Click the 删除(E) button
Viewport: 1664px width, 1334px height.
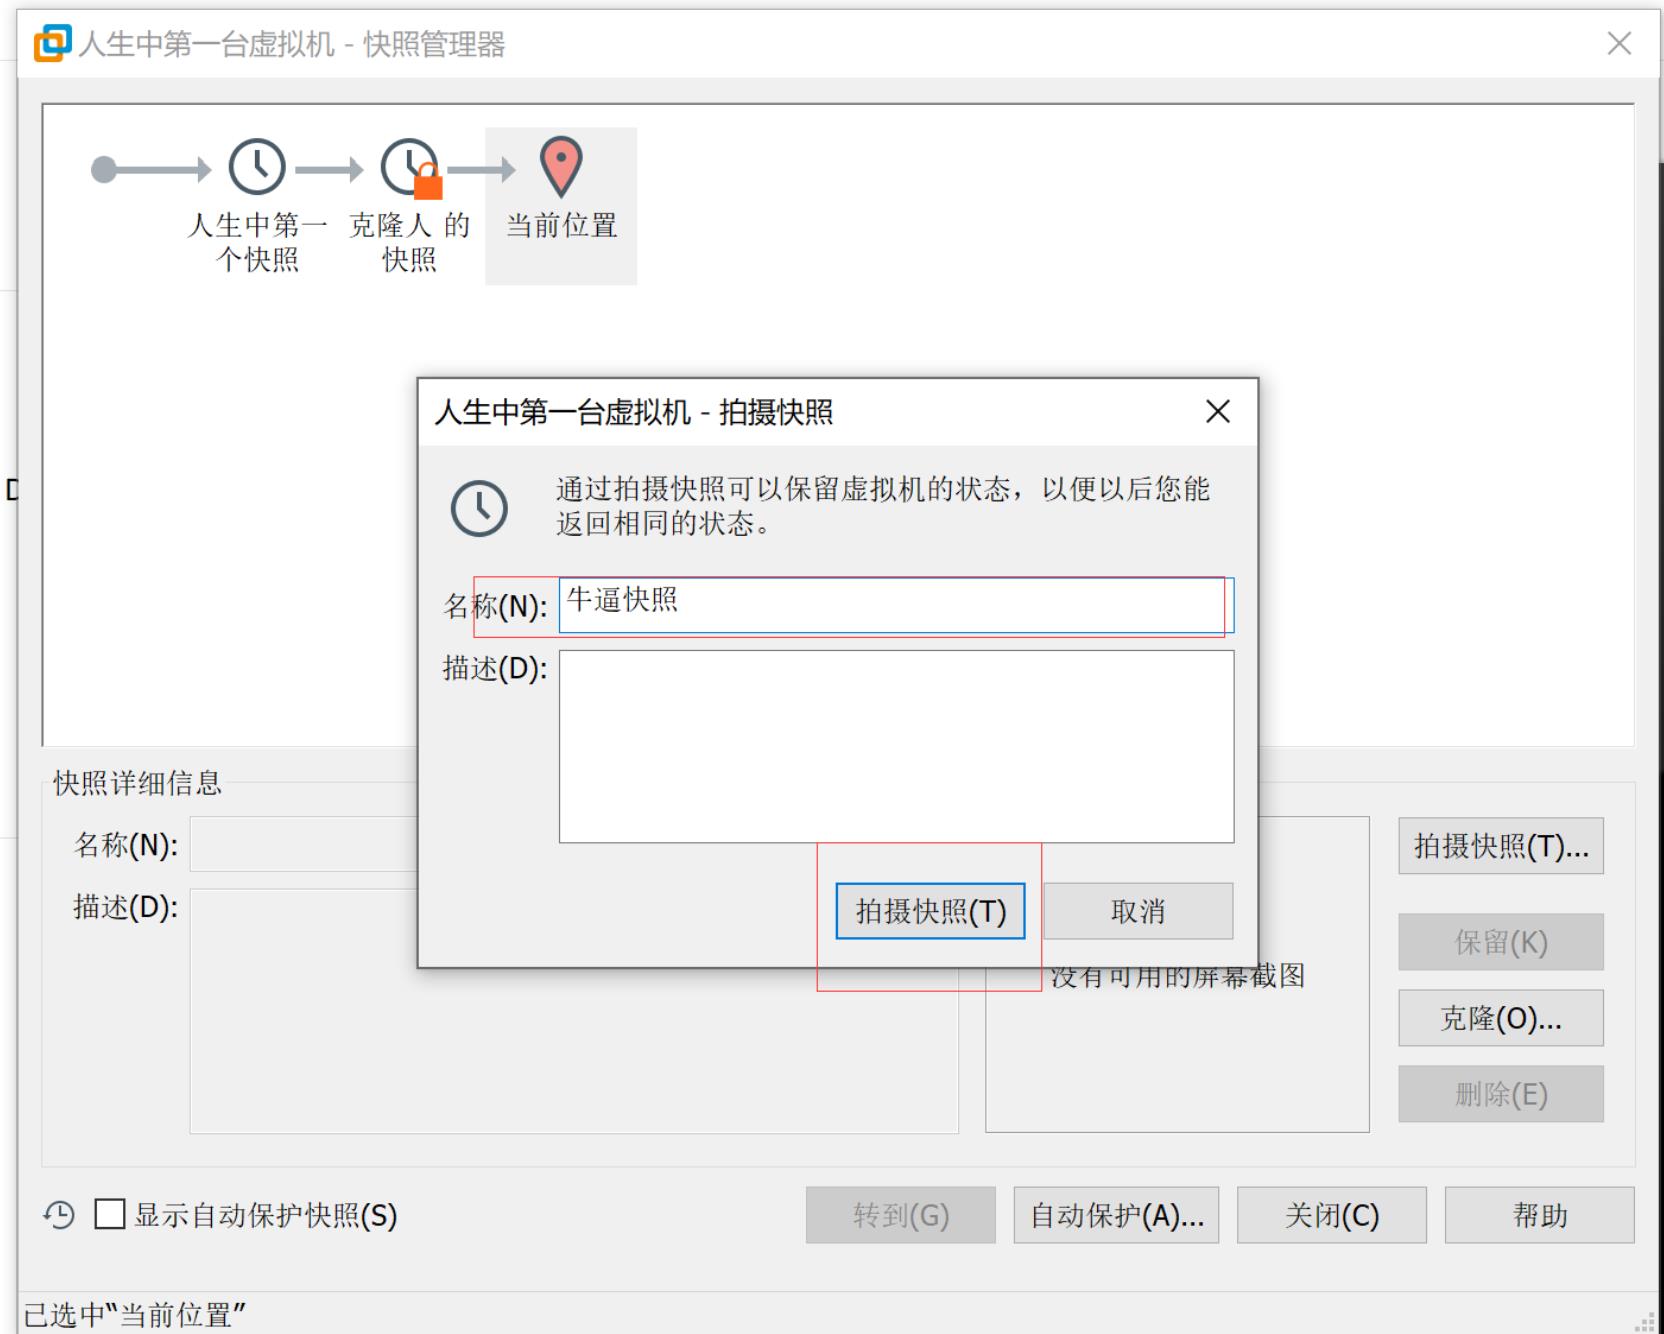pyautogui.click(x=1501, y=1094)
